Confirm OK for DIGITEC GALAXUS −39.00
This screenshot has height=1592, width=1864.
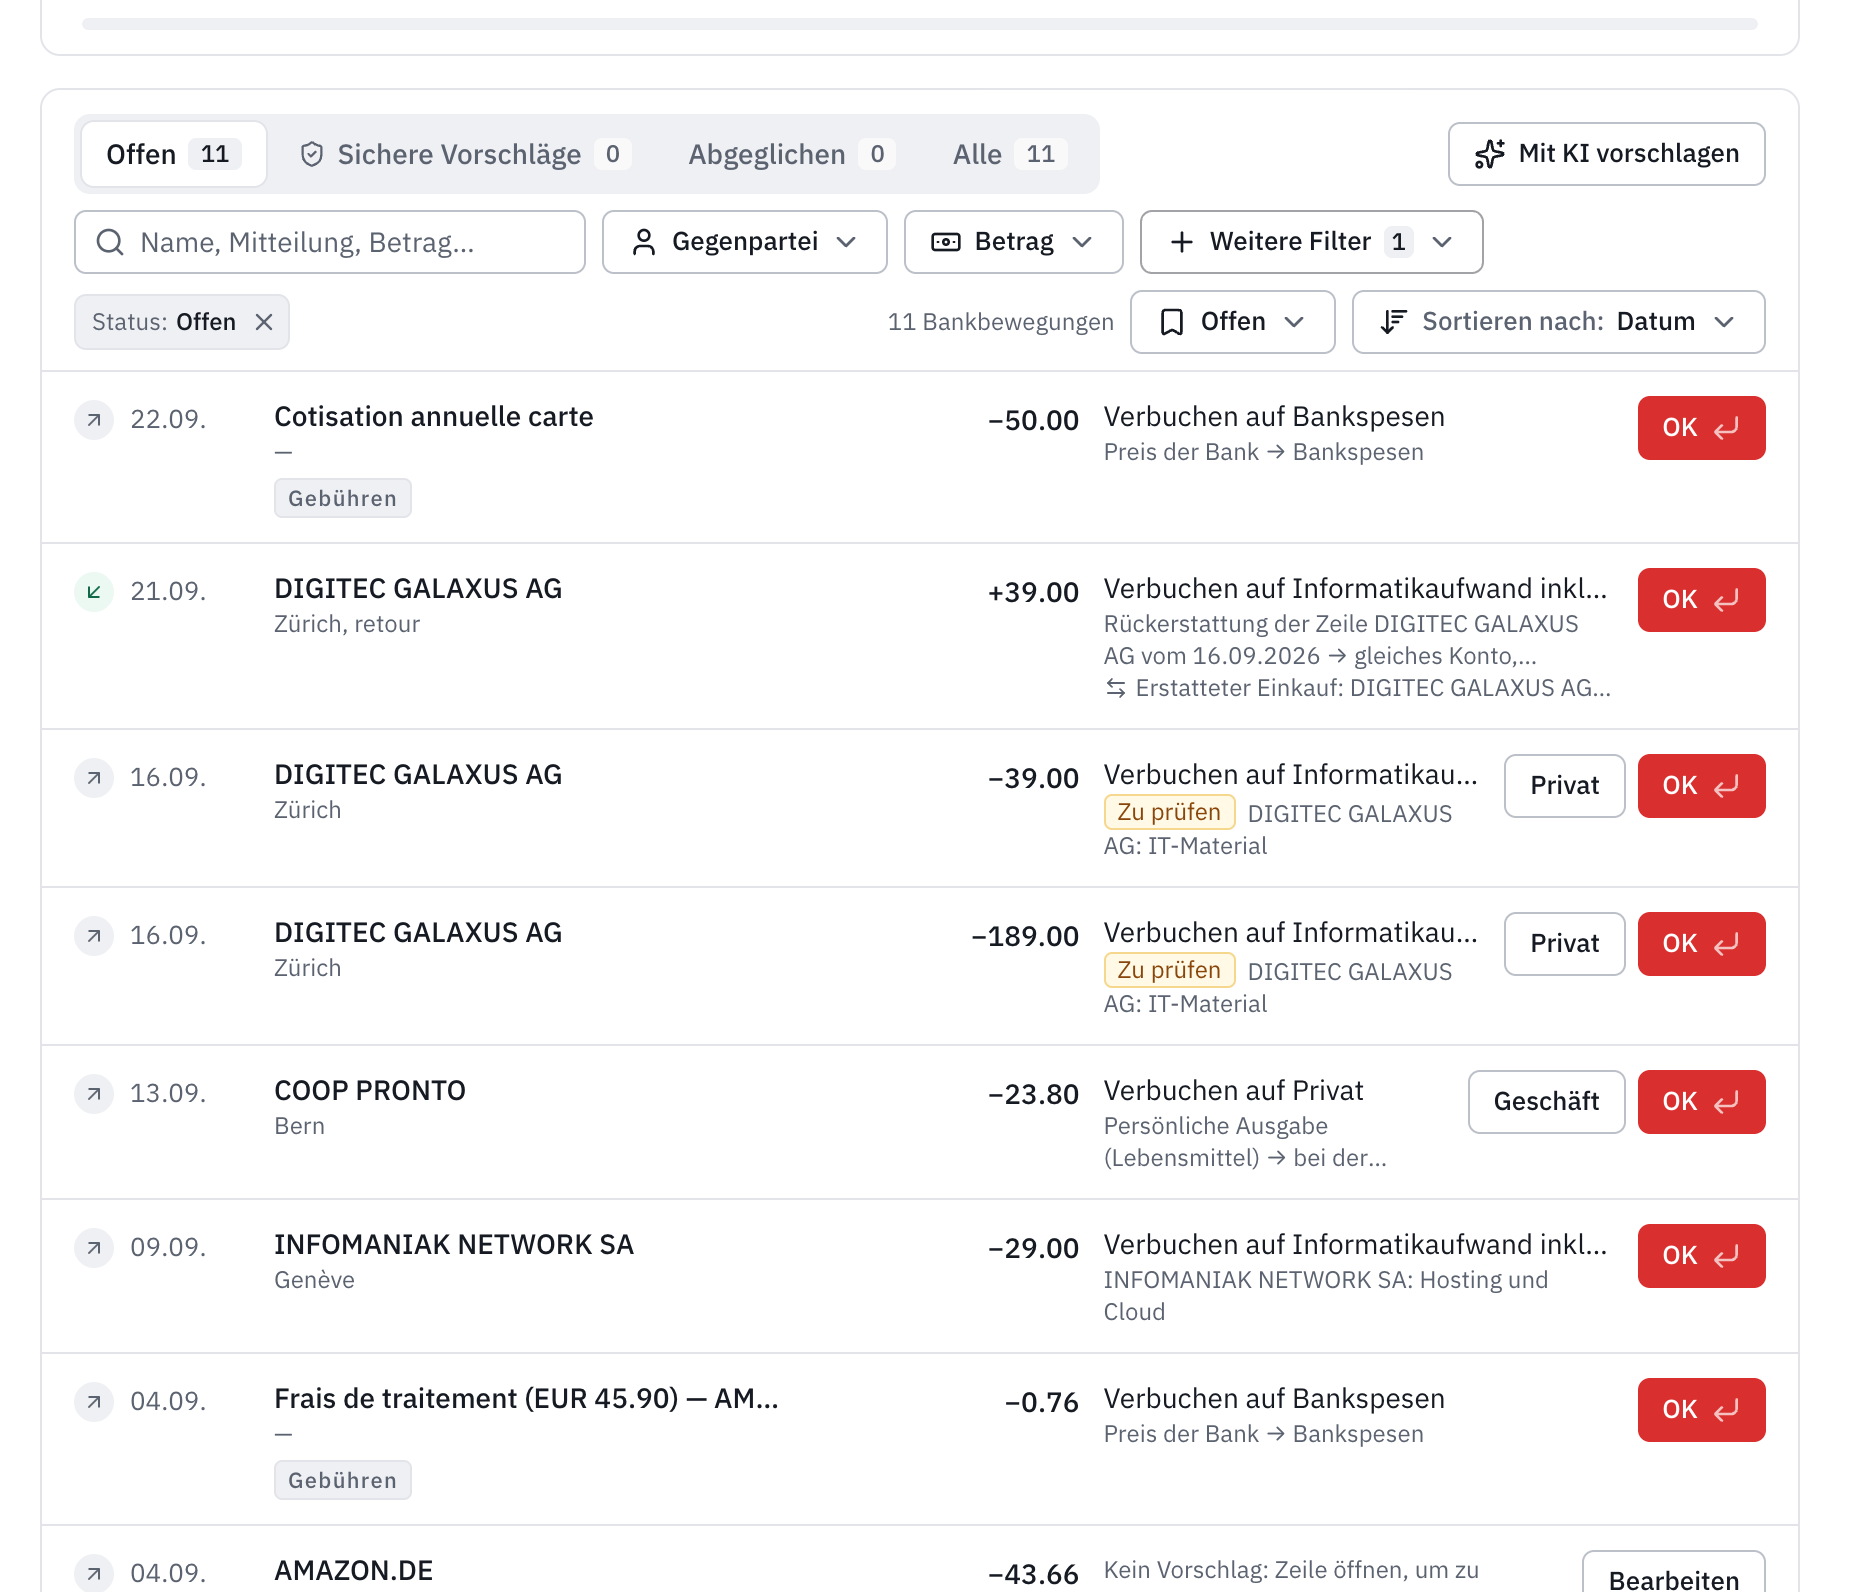point(1701,786)
